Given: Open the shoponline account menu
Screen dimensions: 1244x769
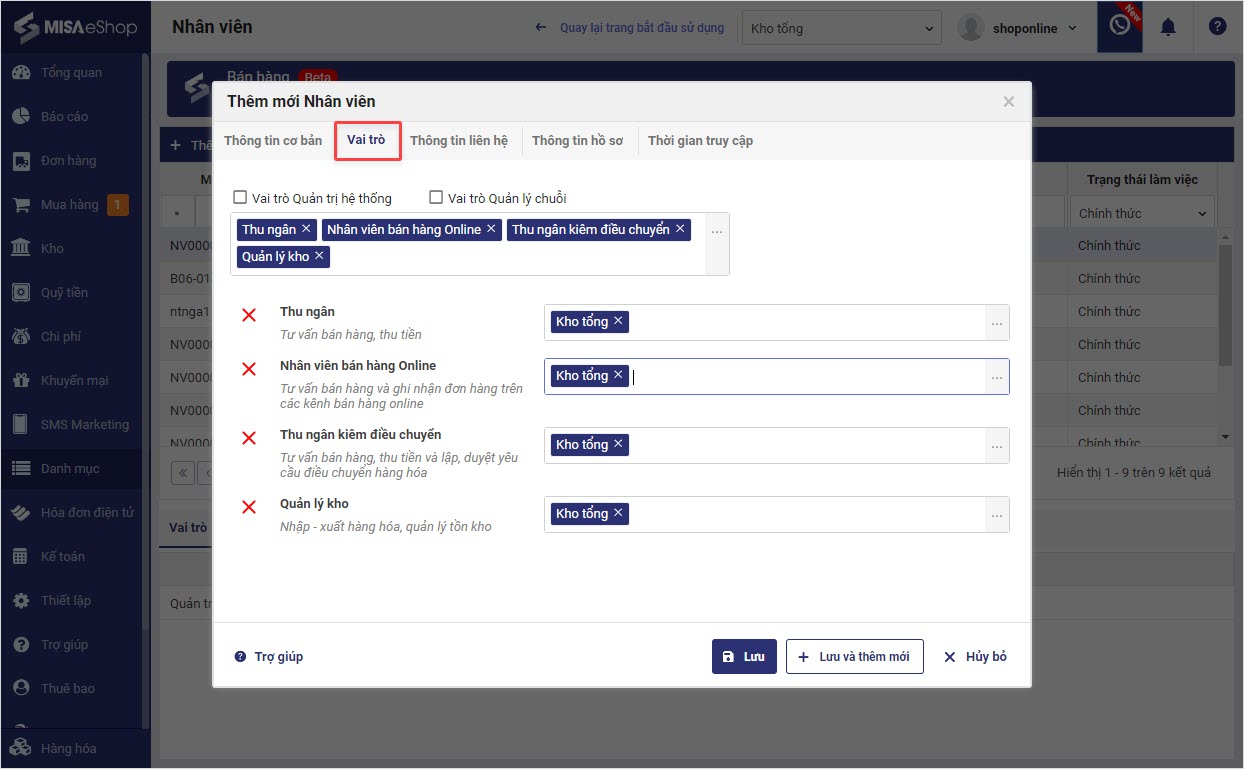Looking at the screenshot, I should pos(1018,28).
